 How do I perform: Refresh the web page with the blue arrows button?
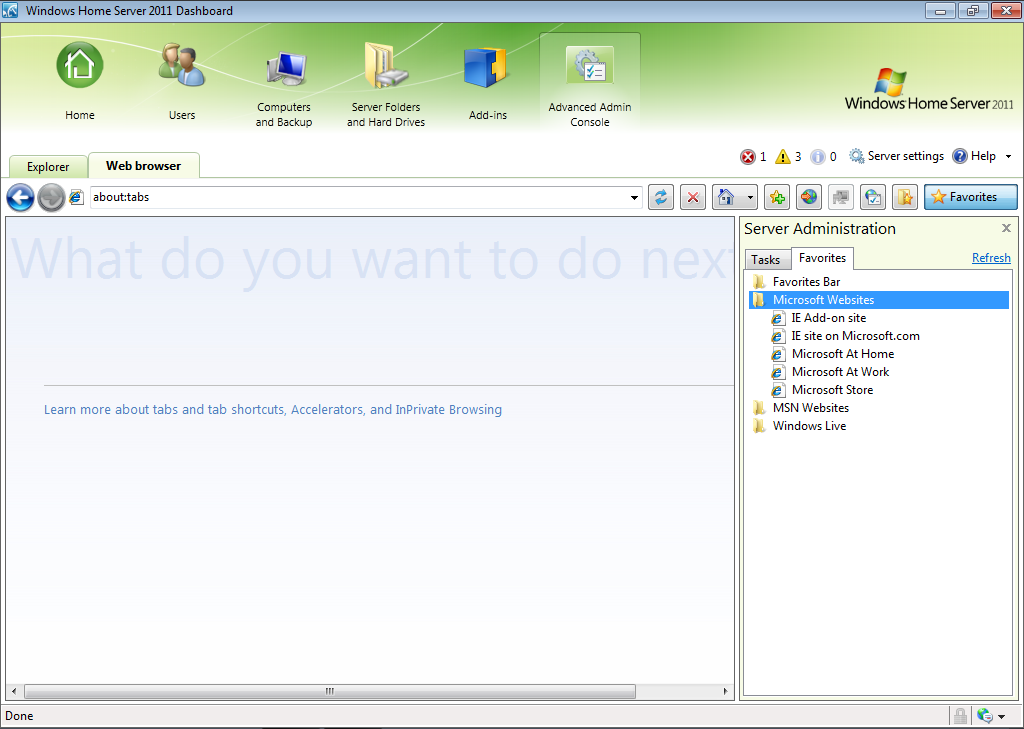pos(661,197)
